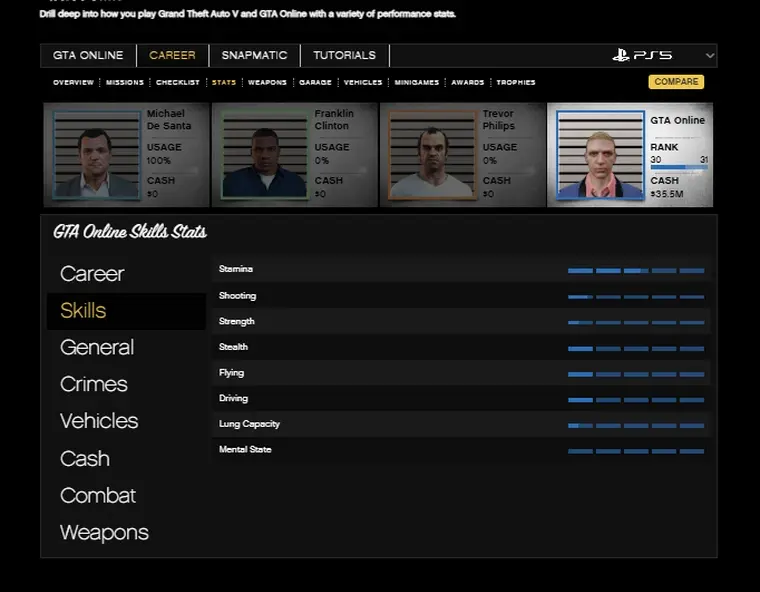Viewport: 760px width, 592px height.
Task: Click the PlayStation logo icon
Action: pos(620,55)
